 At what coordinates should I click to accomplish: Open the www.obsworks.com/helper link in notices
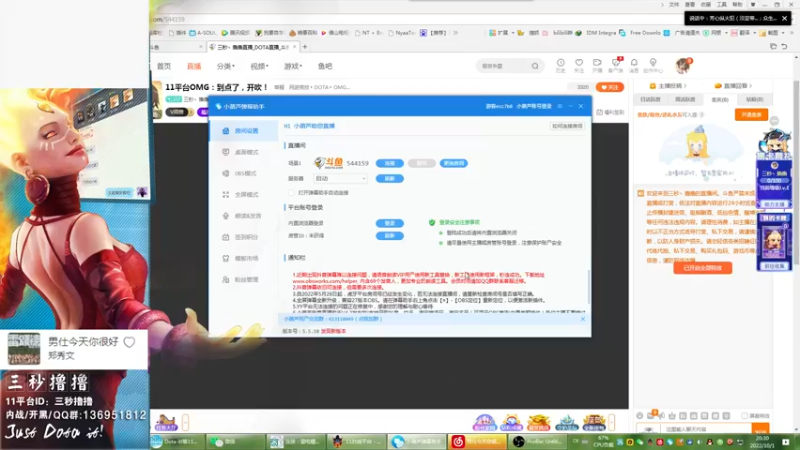324,281
